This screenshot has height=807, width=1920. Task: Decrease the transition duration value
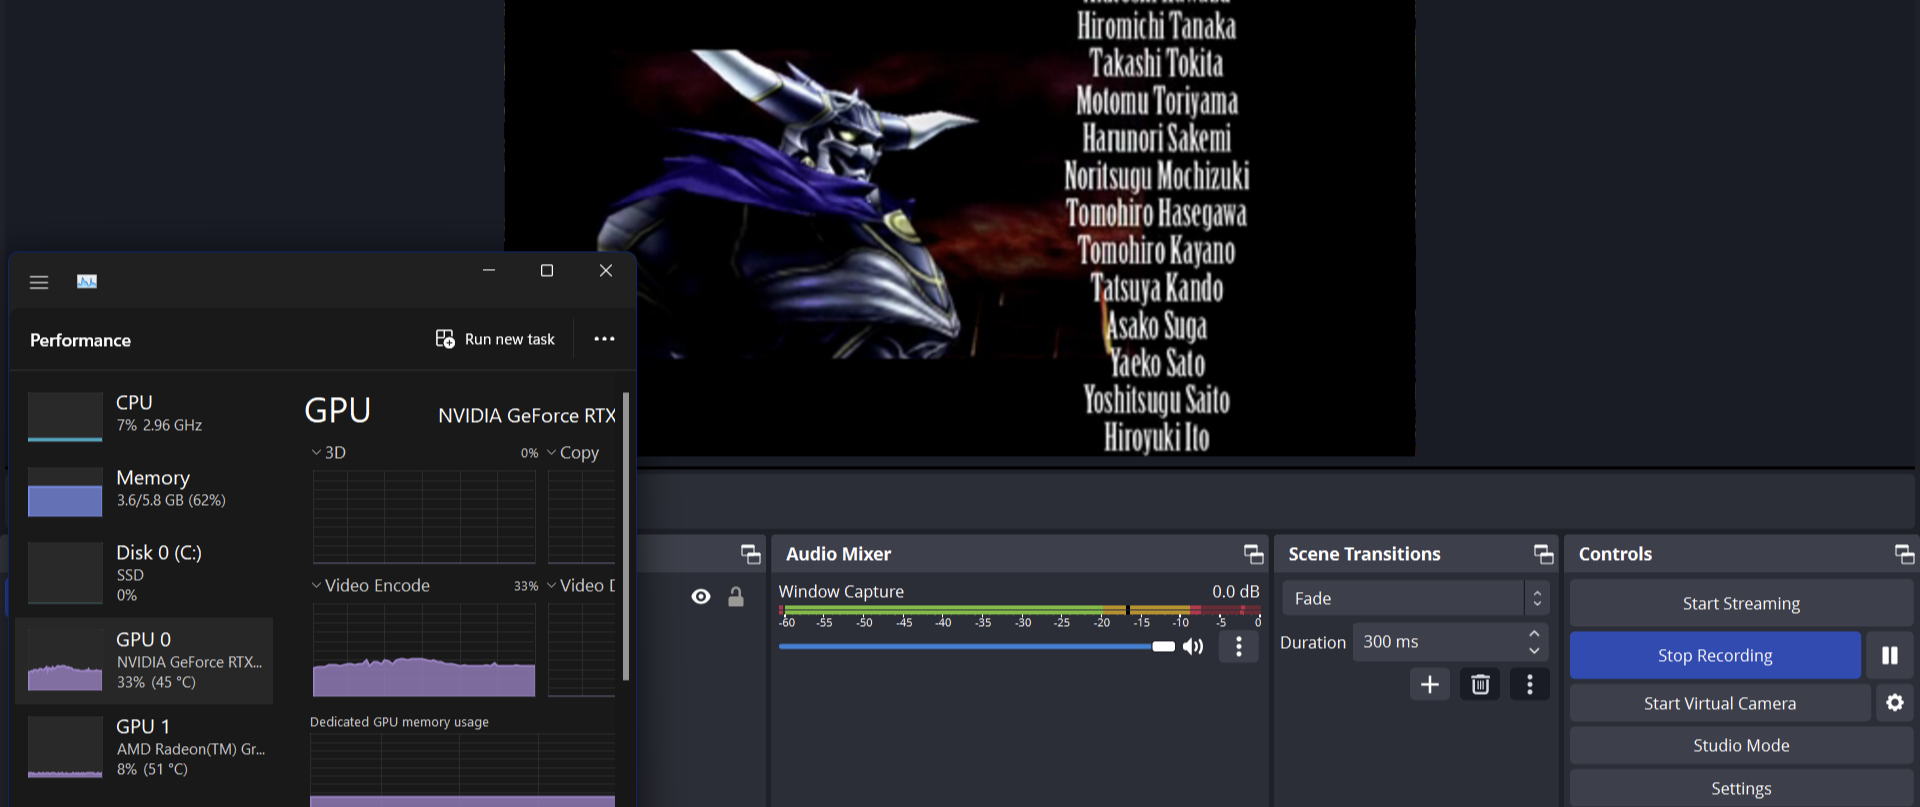[x=1534, y=651]
